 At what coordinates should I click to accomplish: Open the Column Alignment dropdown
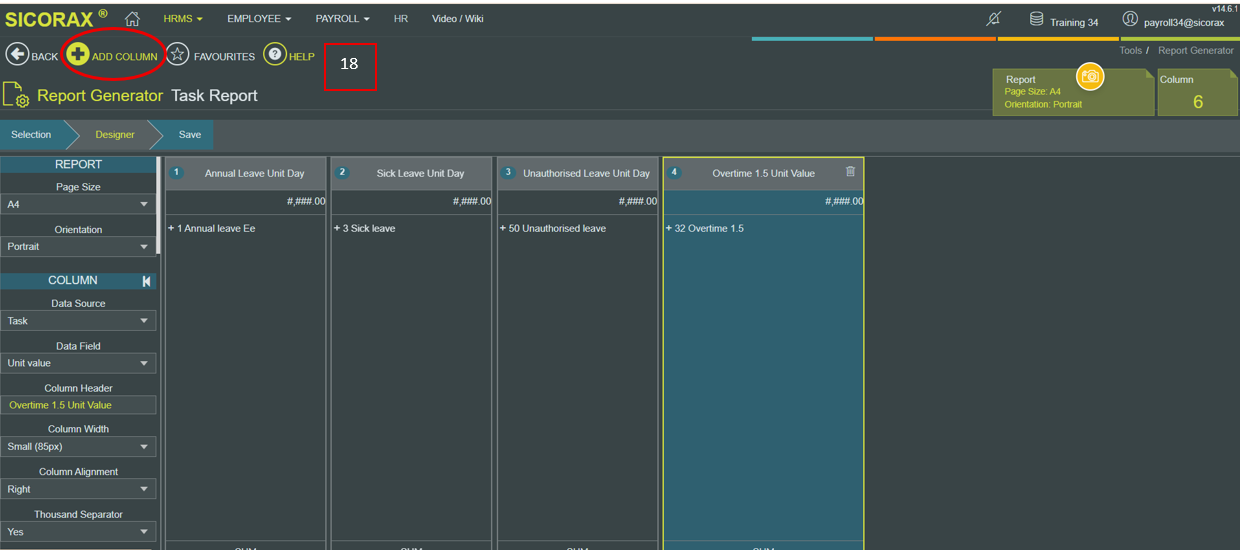(x=78, y=489)
